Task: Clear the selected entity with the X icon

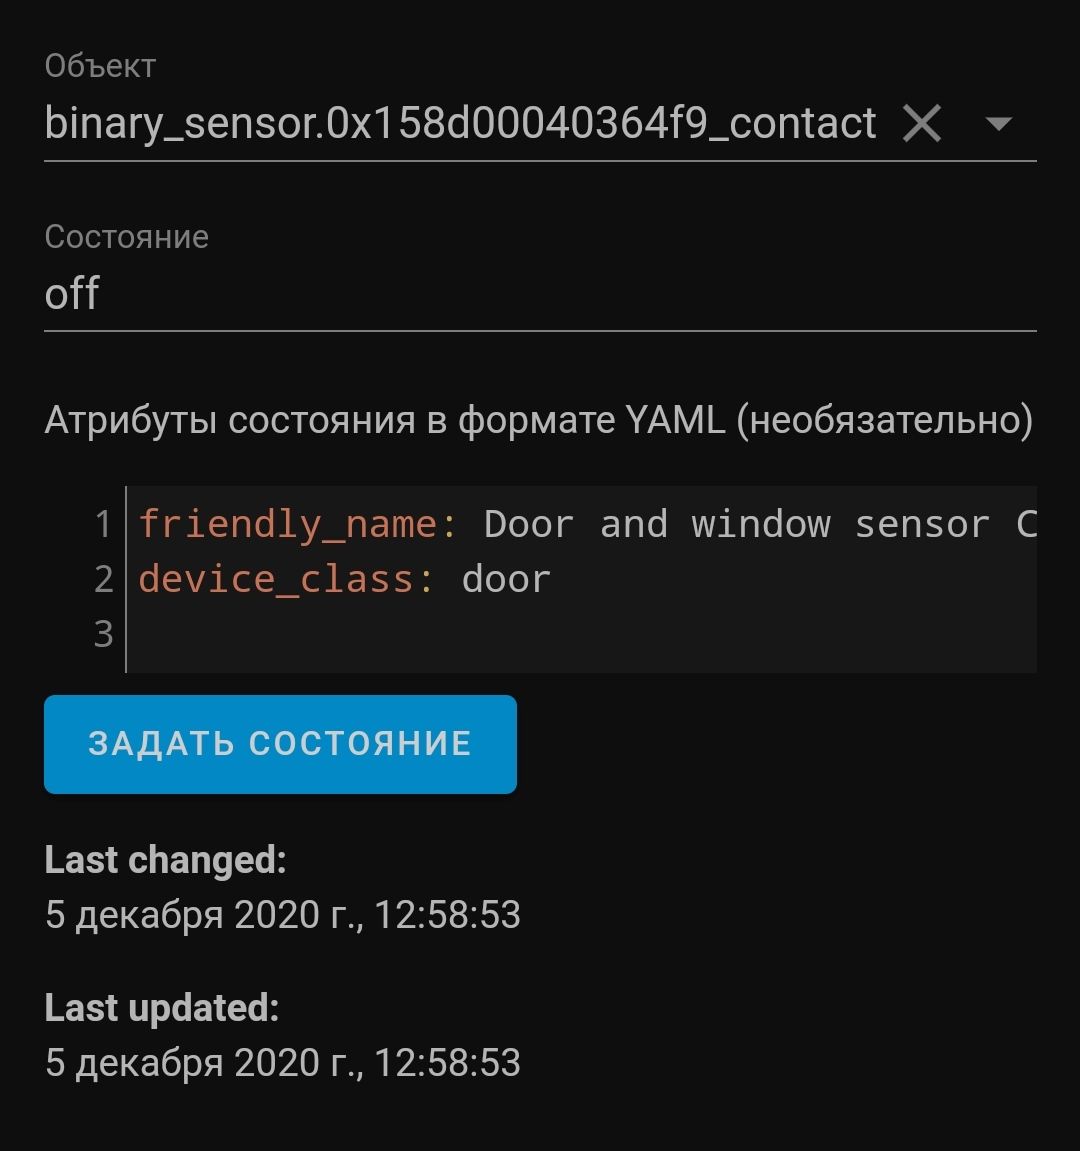Action: click(921, 124)
